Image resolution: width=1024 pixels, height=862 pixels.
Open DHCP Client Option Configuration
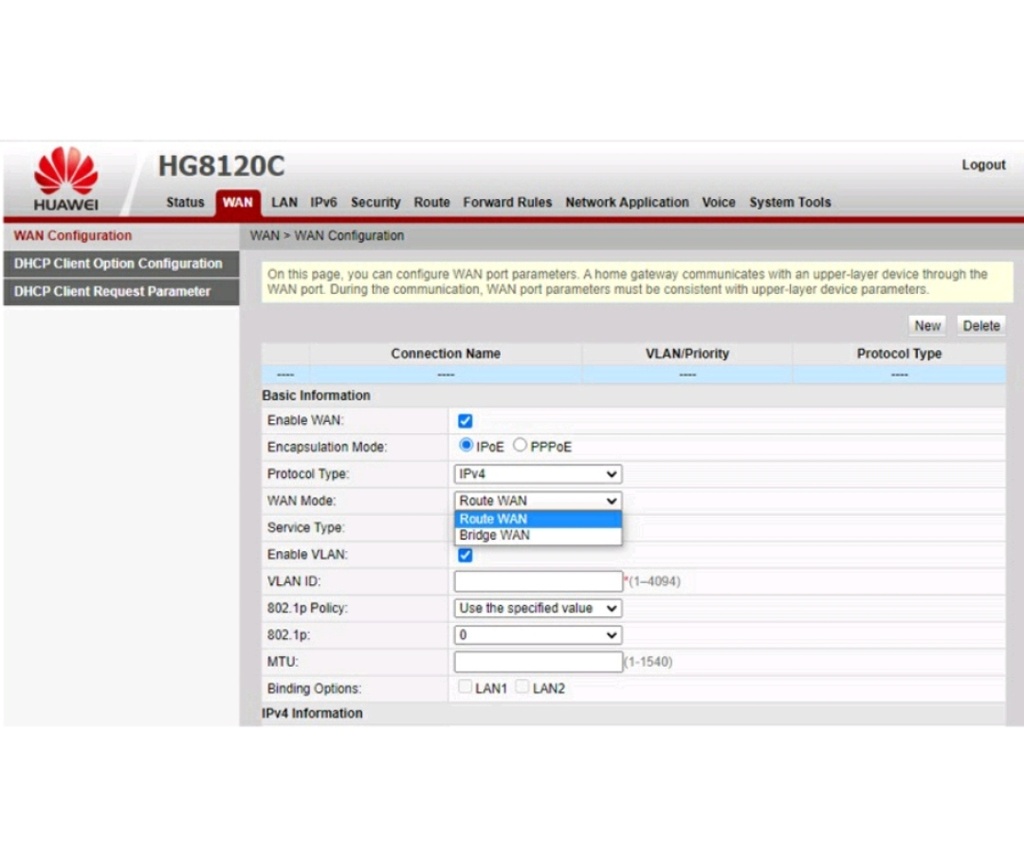click(121, 264)
